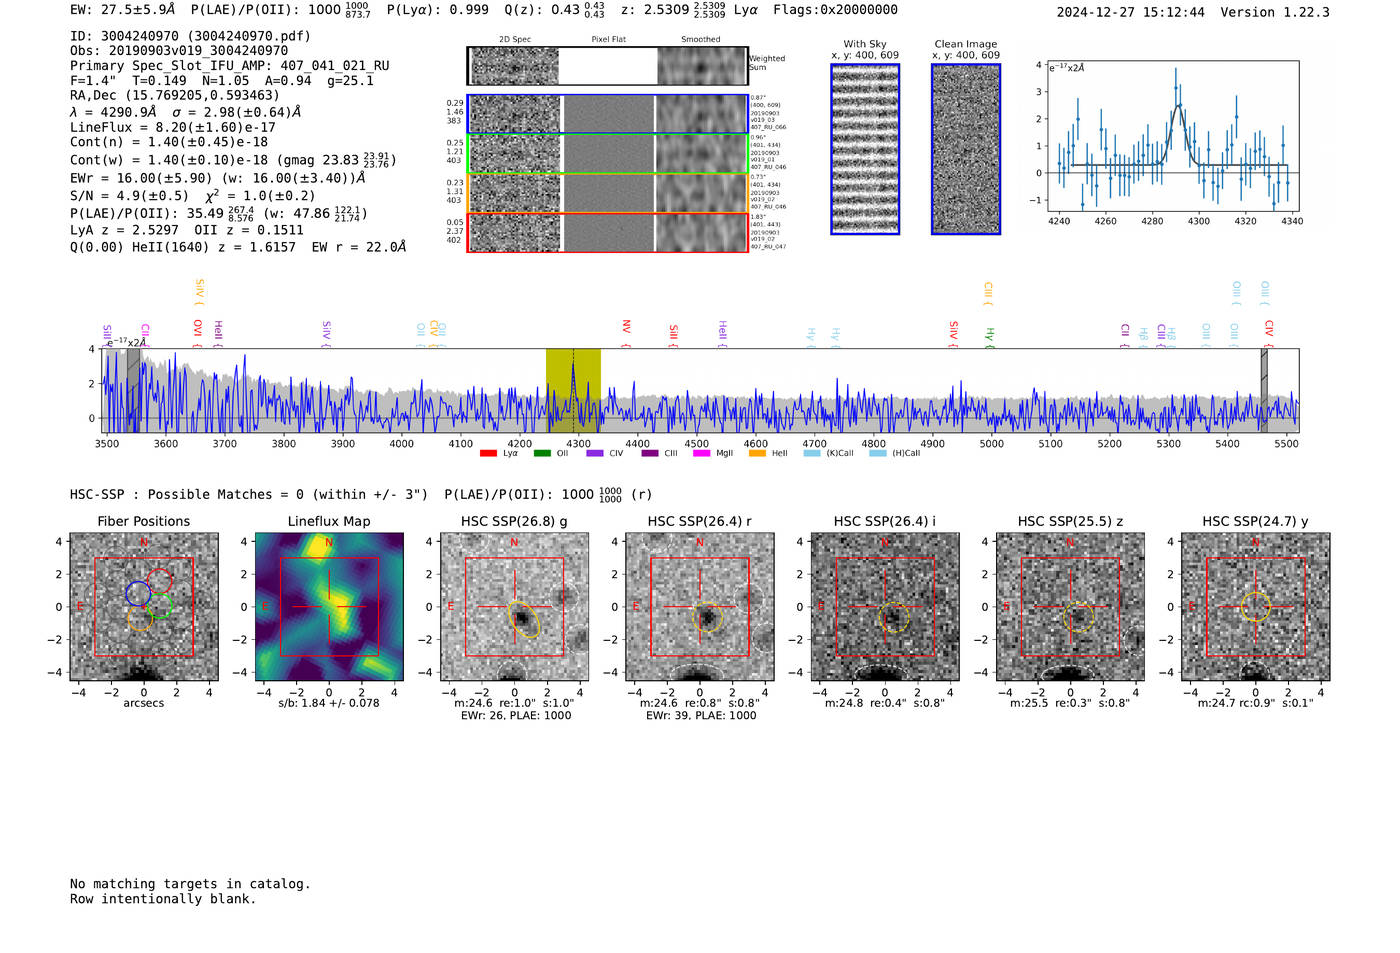Open the Fiber Positions cutout
The height and width of the screenshot is (953, 1400).
pyautogui.click(x=144, y=607)
